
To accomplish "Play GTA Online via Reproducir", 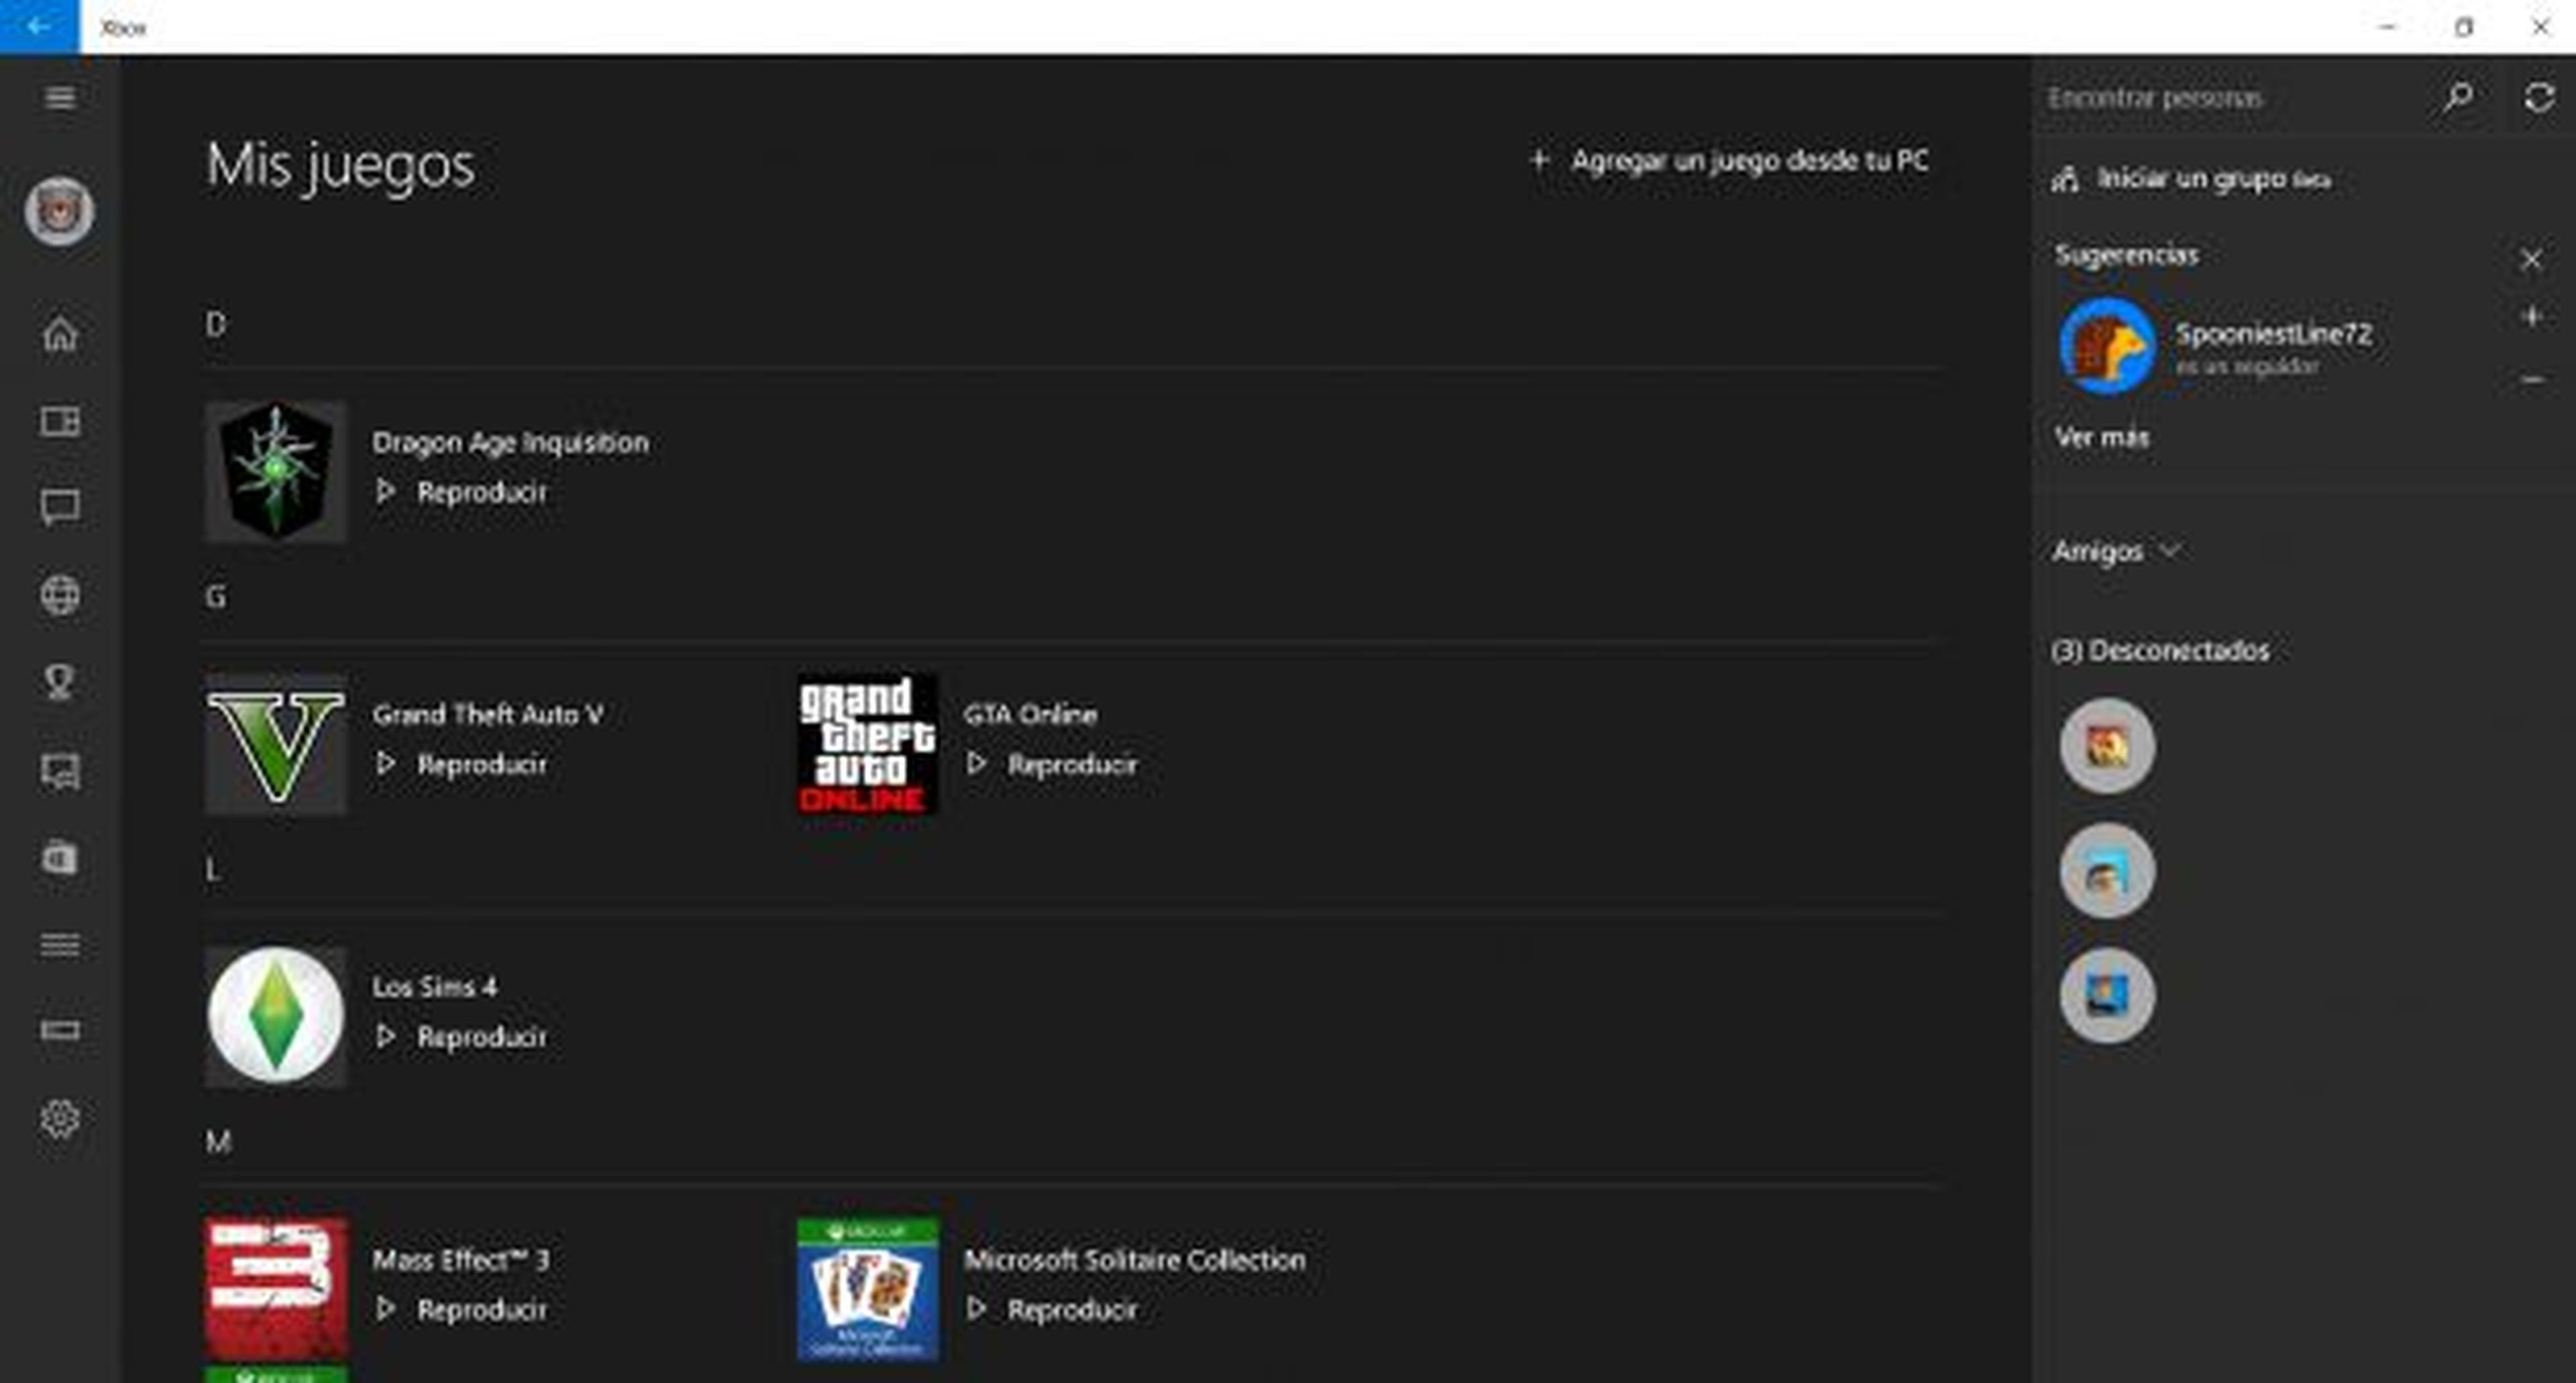I will point(1052,764).
